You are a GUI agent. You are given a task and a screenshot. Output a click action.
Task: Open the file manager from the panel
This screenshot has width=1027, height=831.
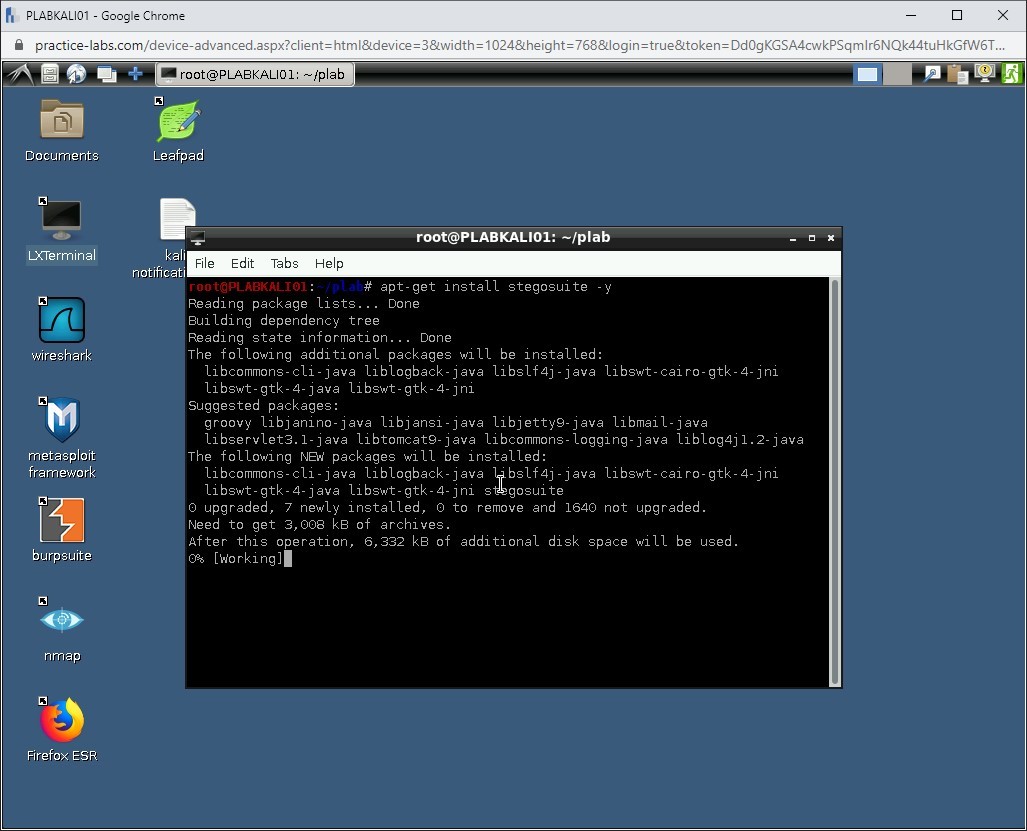50,74
